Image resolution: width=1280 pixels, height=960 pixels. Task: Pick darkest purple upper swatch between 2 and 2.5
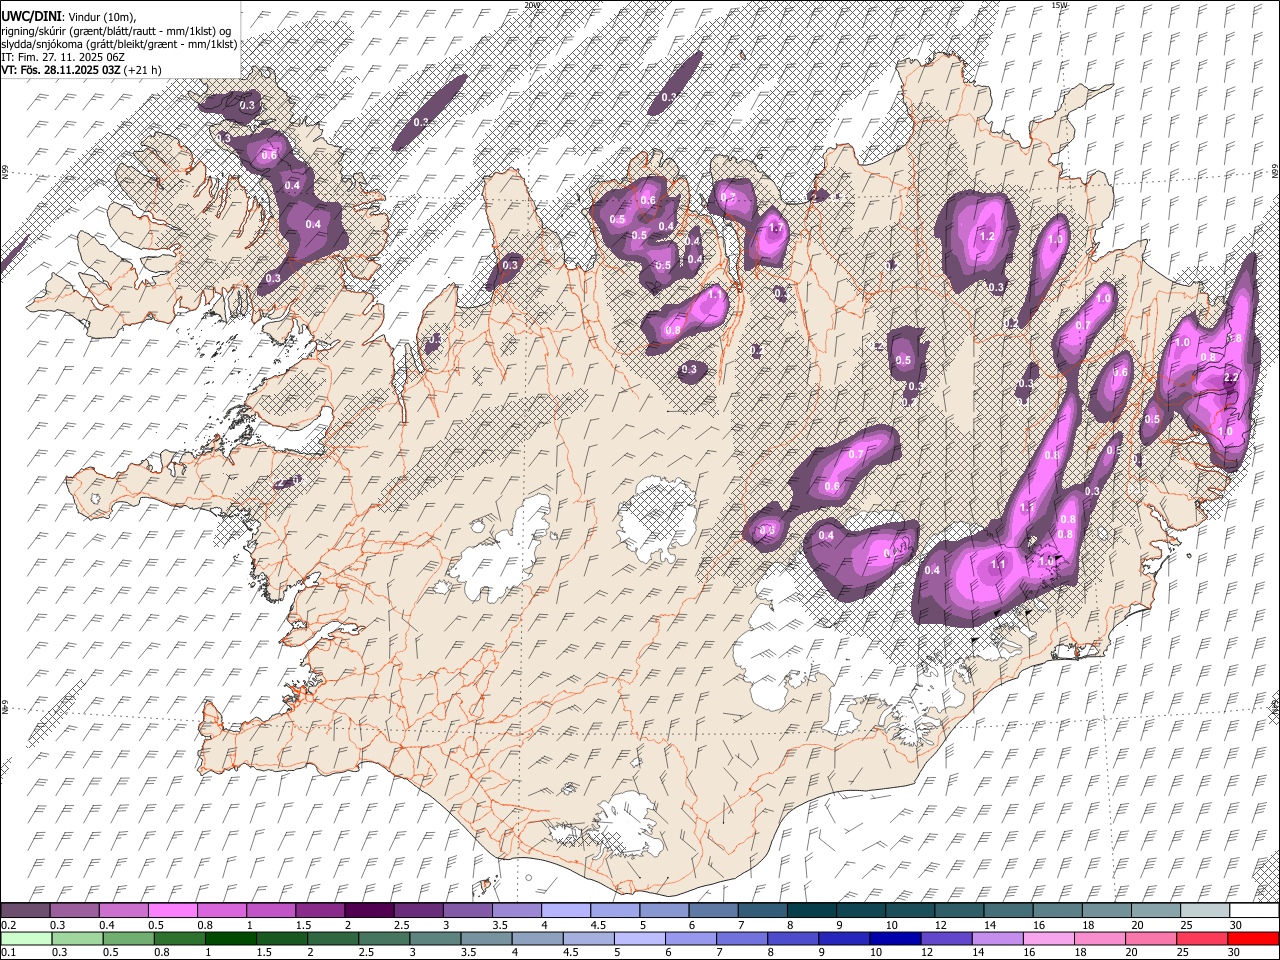pyautogui.click(x=368, y=911)
